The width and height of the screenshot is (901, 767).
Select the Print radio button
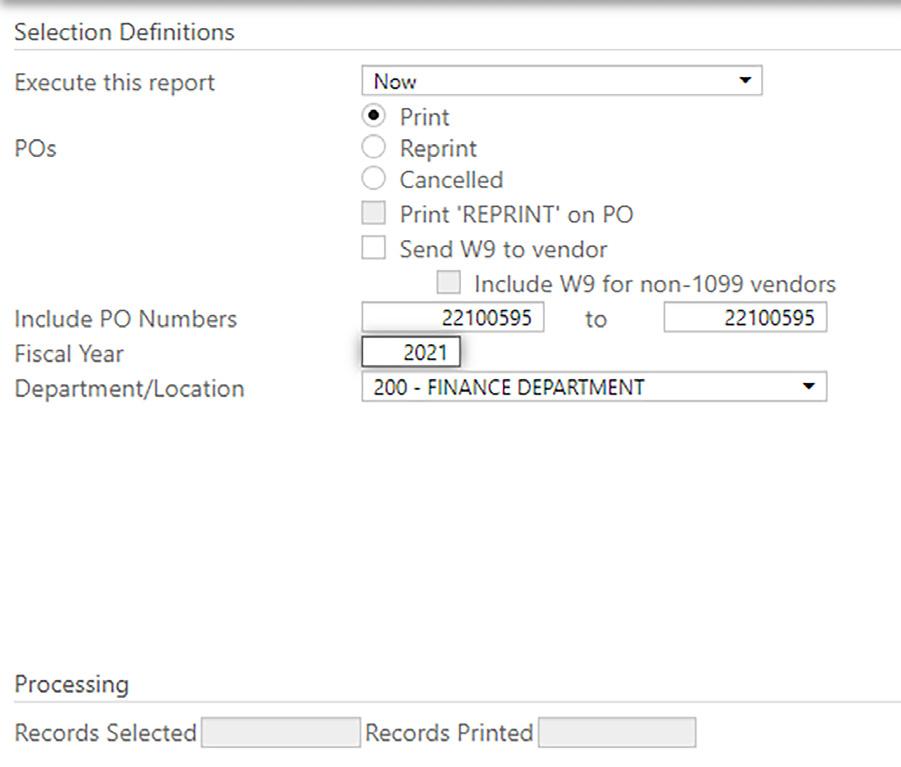374,116
